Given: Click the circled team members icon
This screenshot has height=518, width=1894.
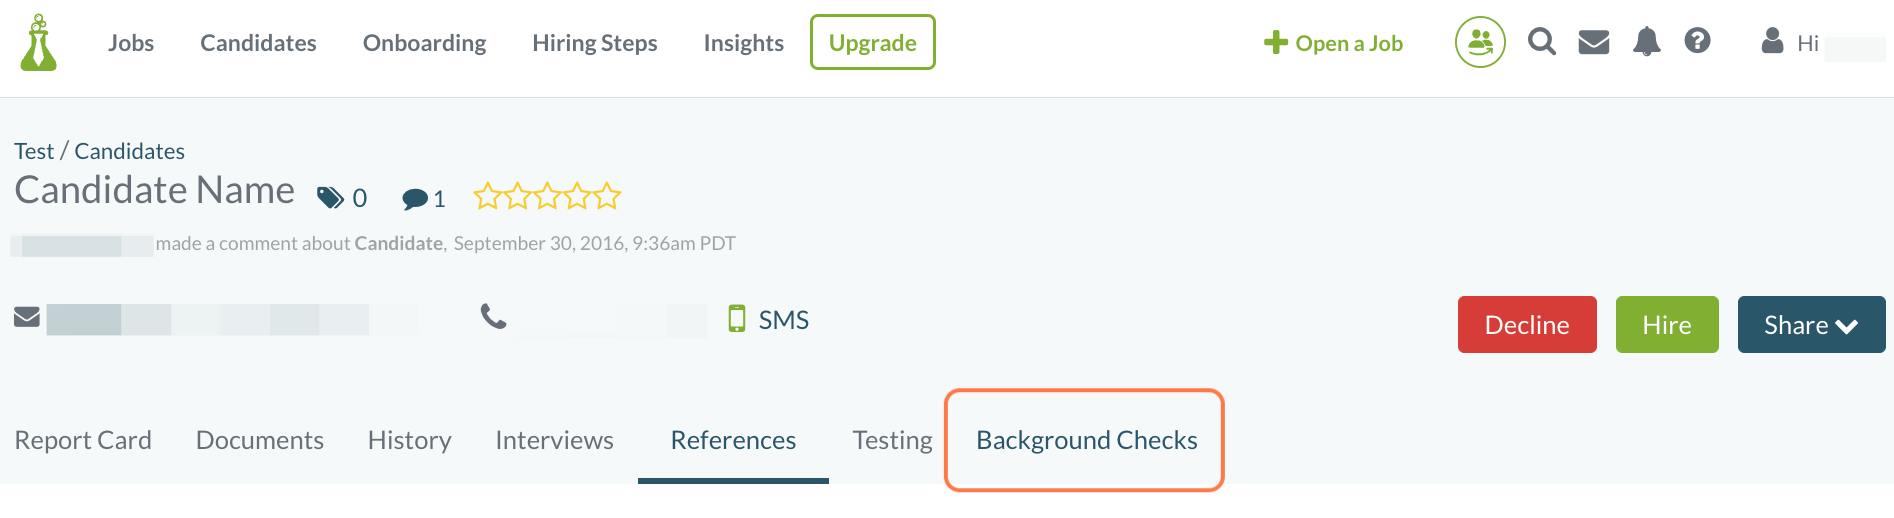Looking at the screenshot, I should tap(1480, 42).
